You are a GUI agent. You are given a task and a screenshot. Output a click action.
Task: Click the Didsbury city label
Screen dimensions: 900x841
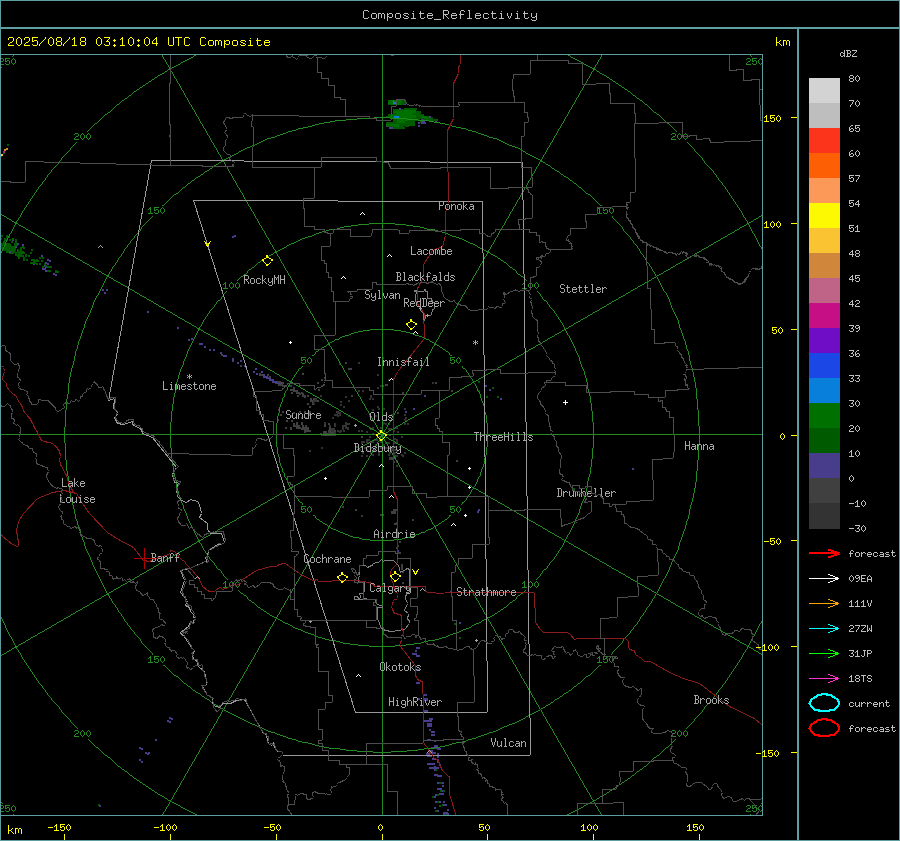[x=378, y=448]
